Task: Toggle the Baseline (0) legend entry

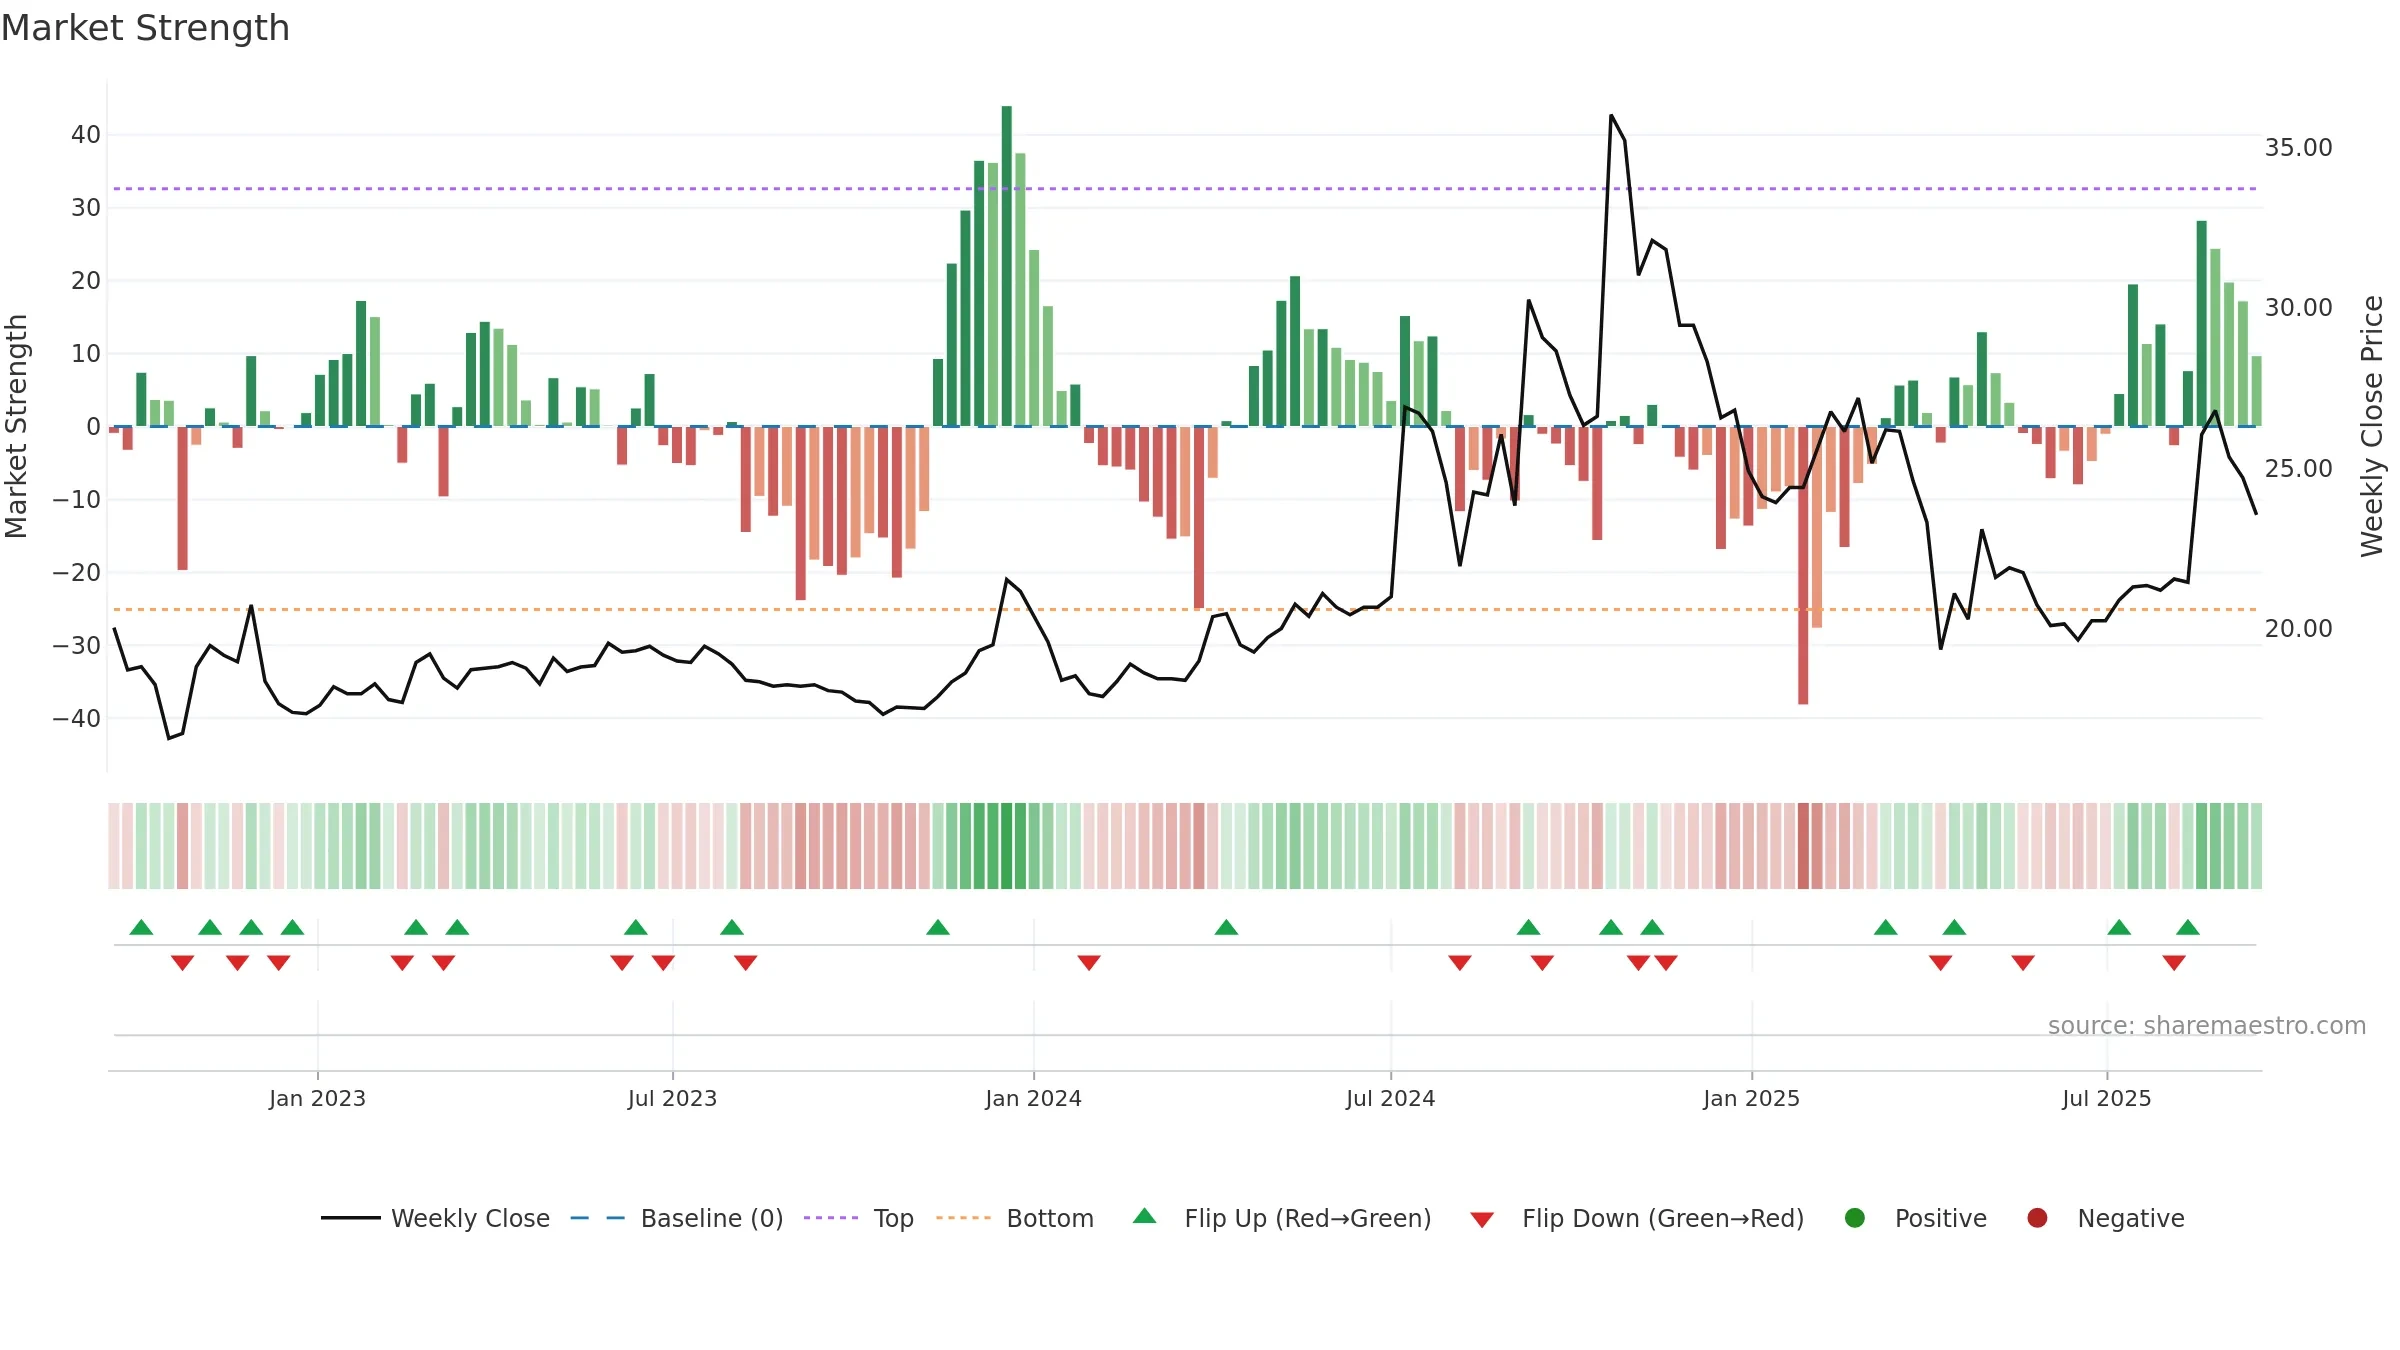Action: tap(677, 1218)
